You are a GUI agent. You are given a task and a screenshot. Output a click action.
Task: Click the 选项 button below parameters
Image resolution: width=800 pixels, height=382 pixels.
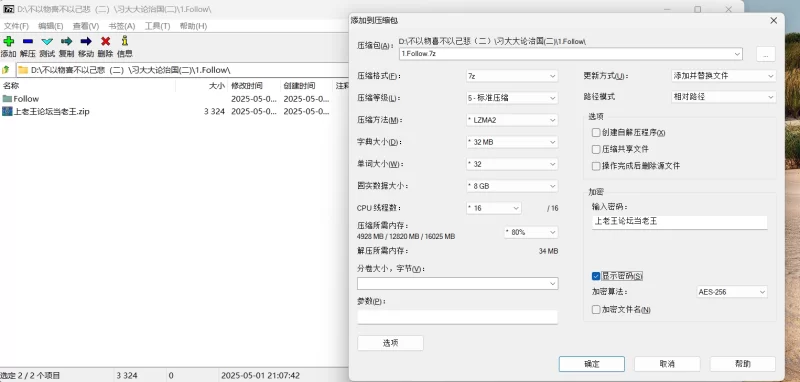tap(390, 343)
